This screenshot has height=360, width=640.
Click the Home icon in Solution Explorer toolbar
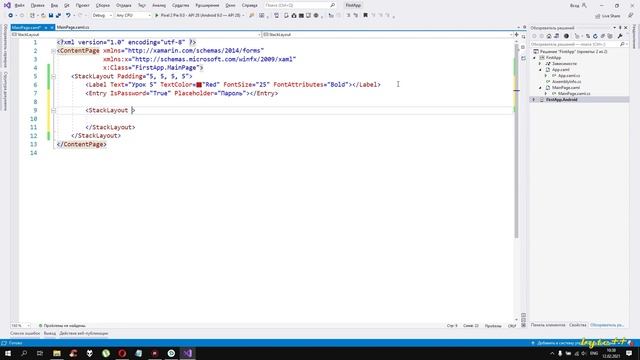(x=549, y=36)
